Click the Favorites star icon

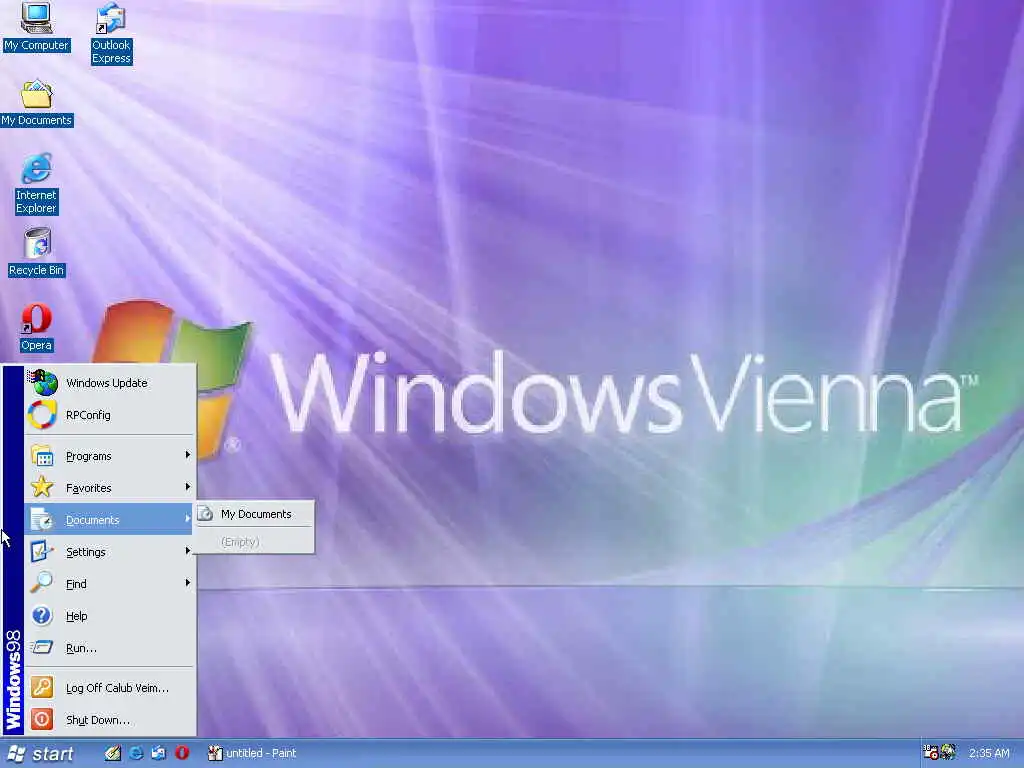42,487
